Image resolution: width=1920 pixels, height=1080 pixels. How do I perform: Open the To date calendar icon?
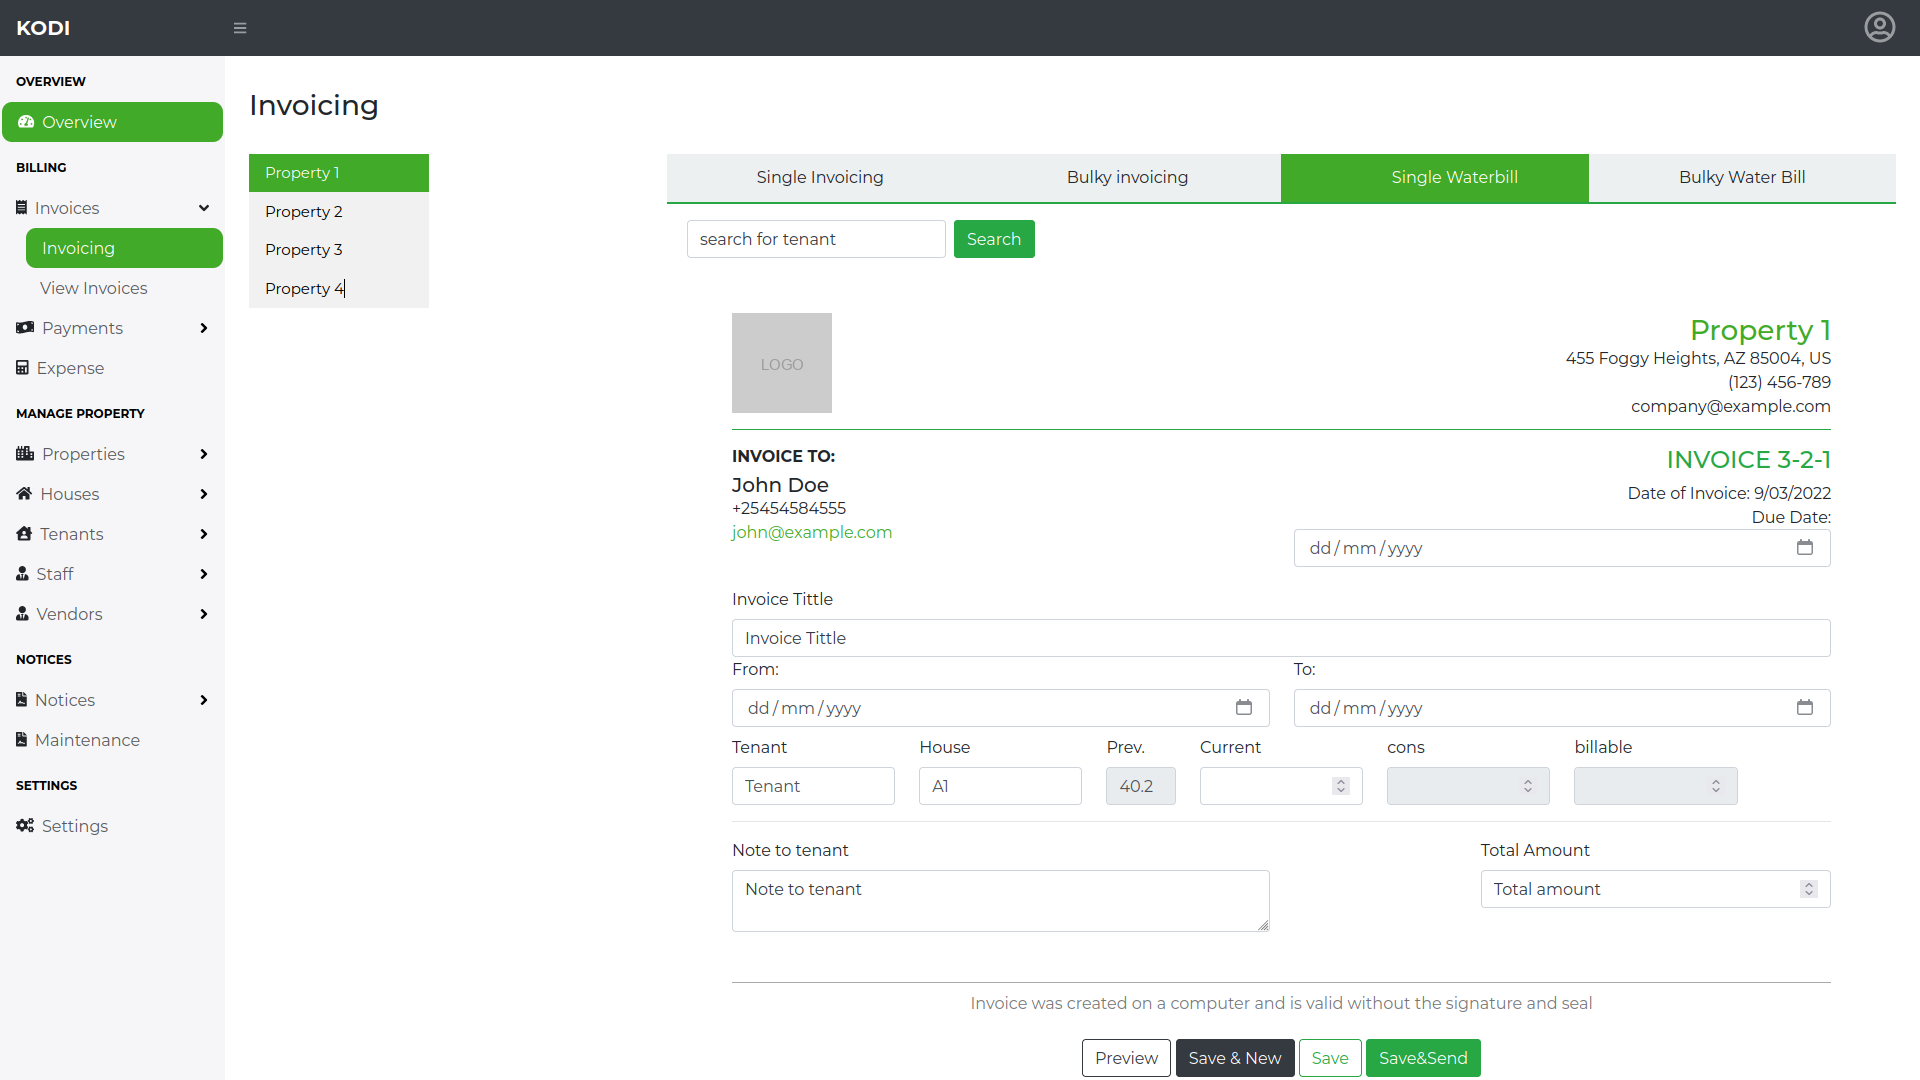pyautogui.click(x=1804, y=707)
